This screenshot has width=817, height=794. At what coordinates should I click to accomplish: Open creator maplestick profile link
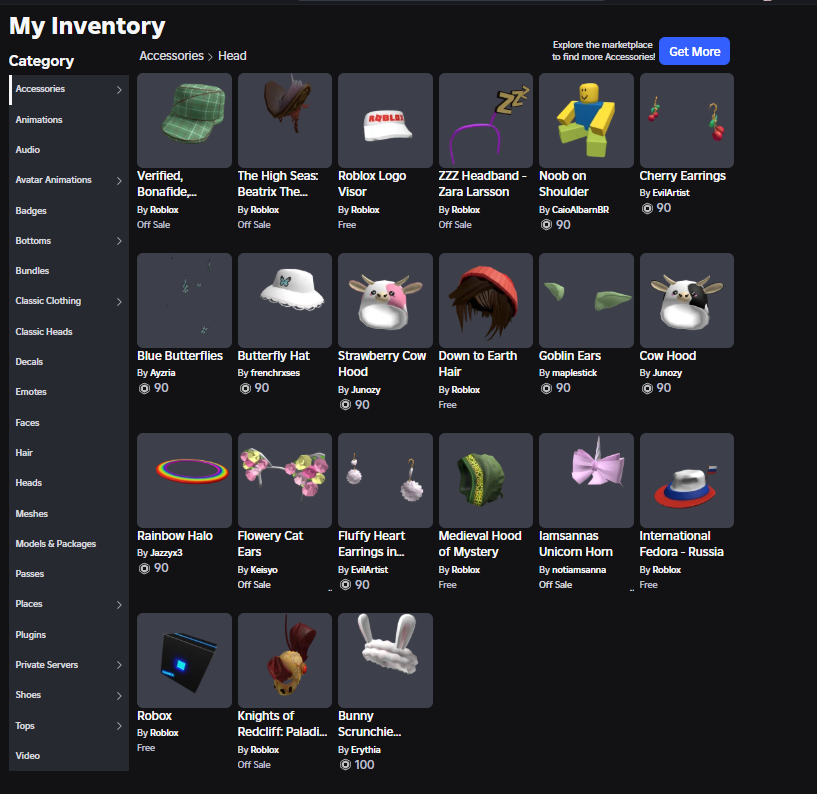point(574,373)
